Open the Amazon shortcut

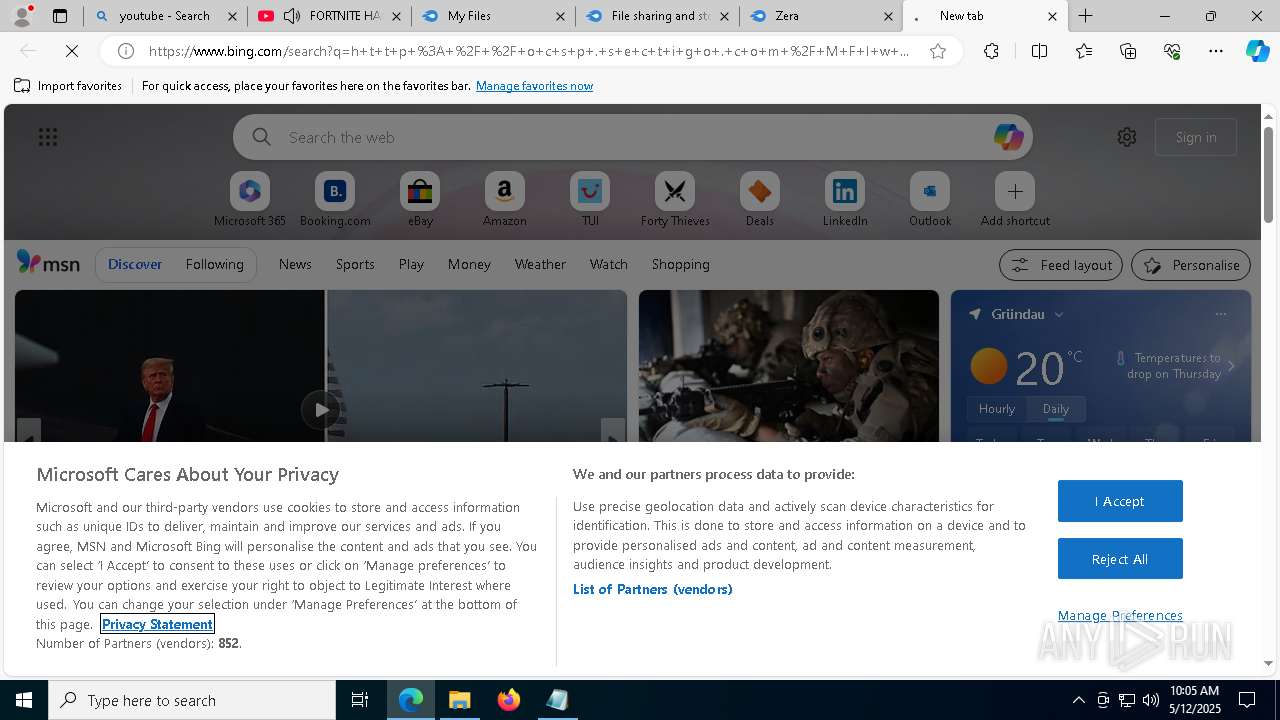[x=504, y=199]
